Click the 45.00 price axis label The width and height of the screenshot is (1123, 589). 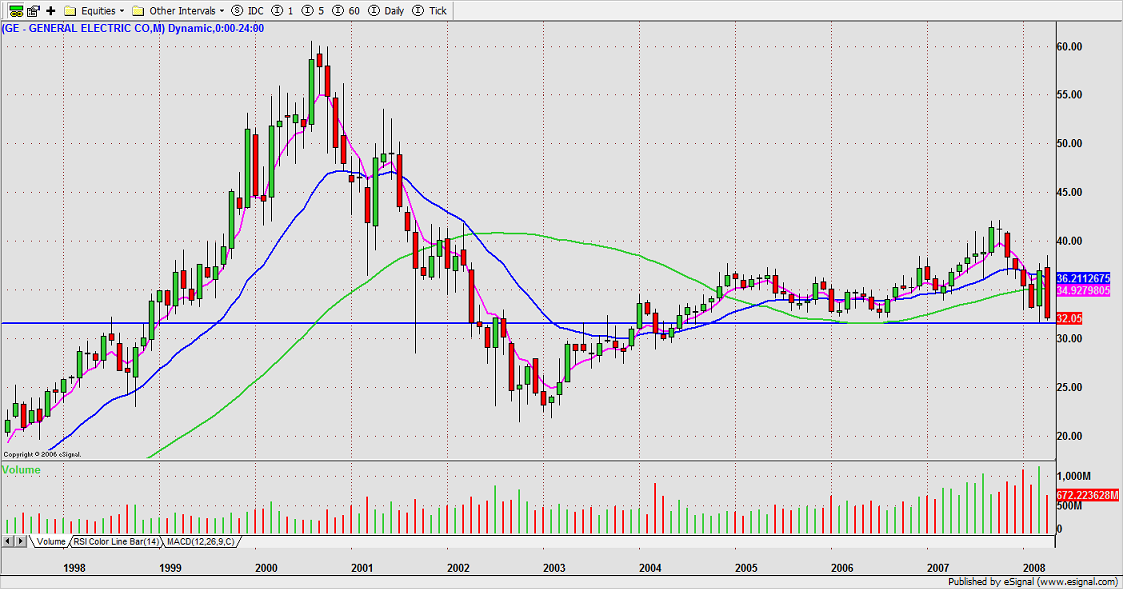1069,192
